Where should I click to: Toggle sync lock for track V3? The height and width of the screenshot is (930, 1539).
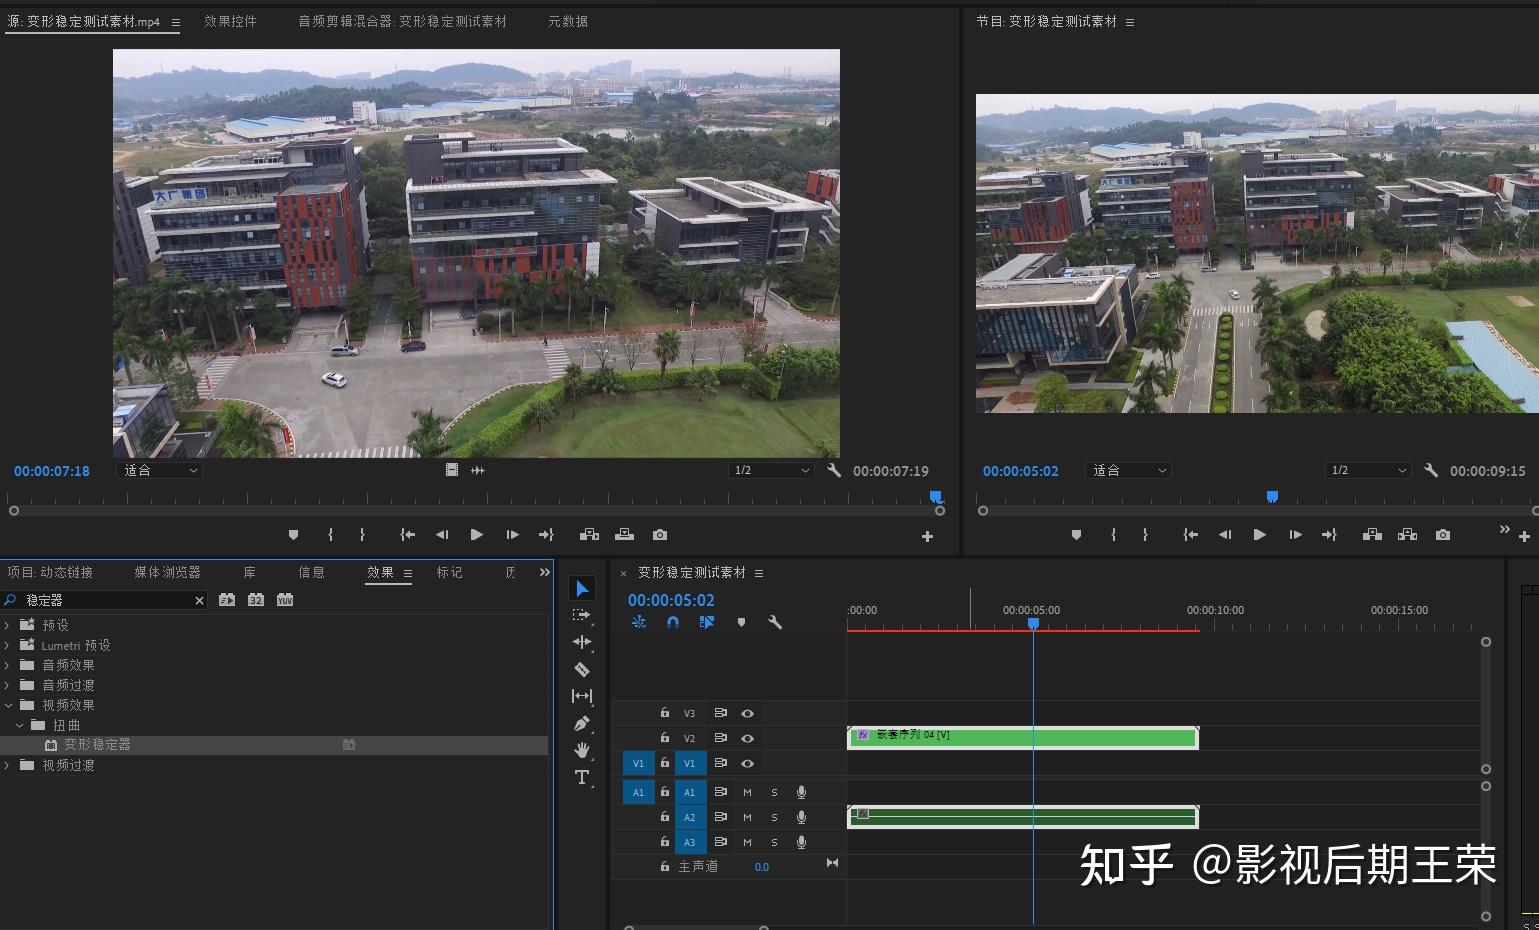720,713
